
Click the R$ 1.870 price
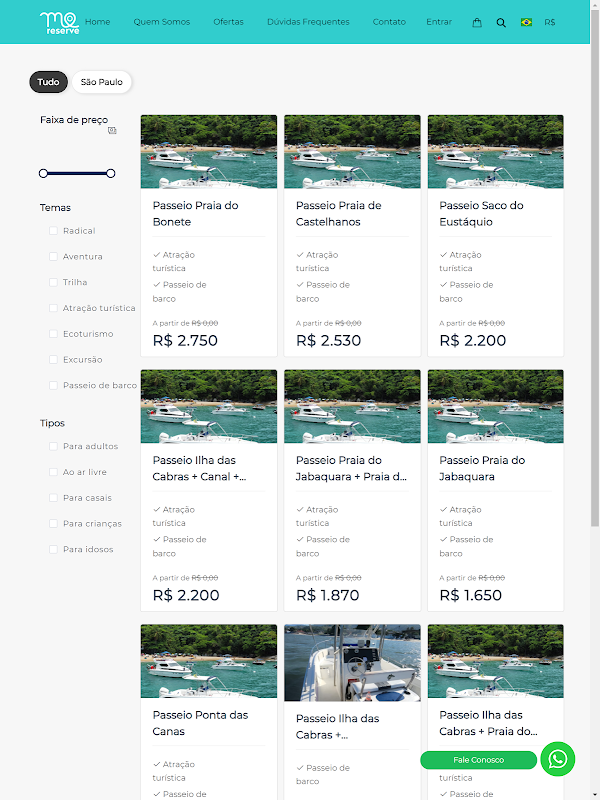tap(328, 595)
